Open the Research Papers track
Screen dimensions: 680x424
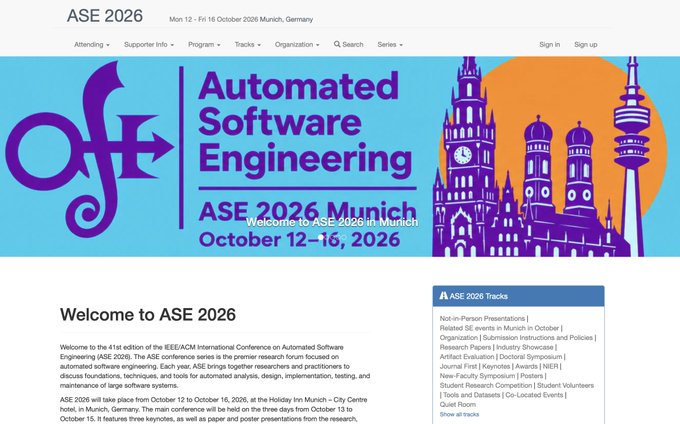[465, 347]
